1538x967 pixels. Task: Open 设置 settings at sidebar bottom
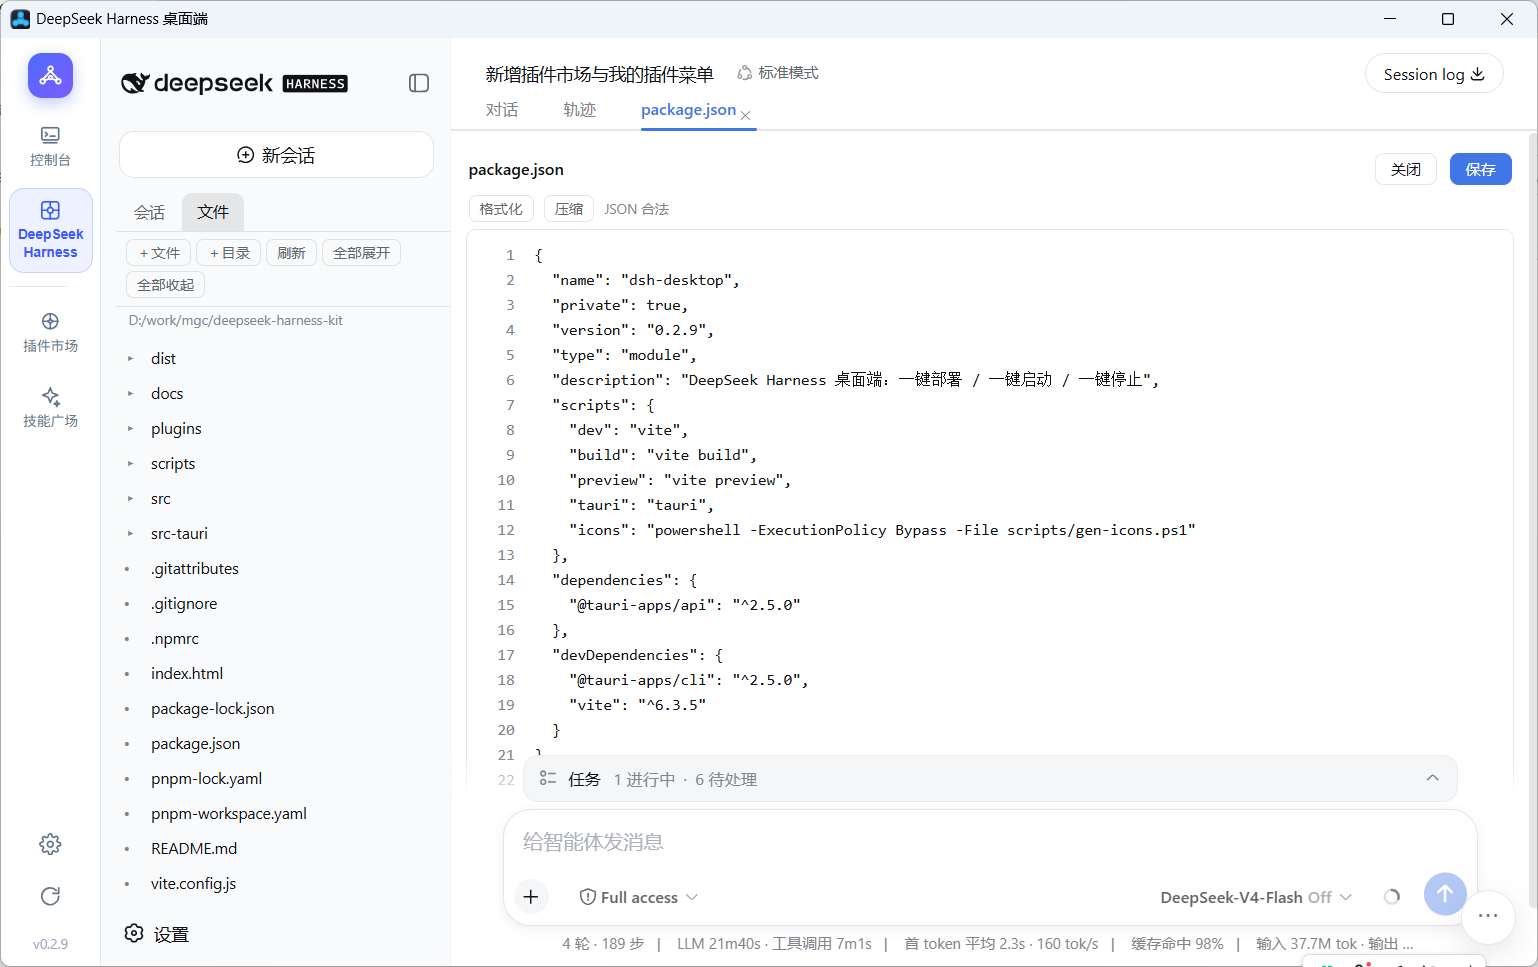pos(157,934)
